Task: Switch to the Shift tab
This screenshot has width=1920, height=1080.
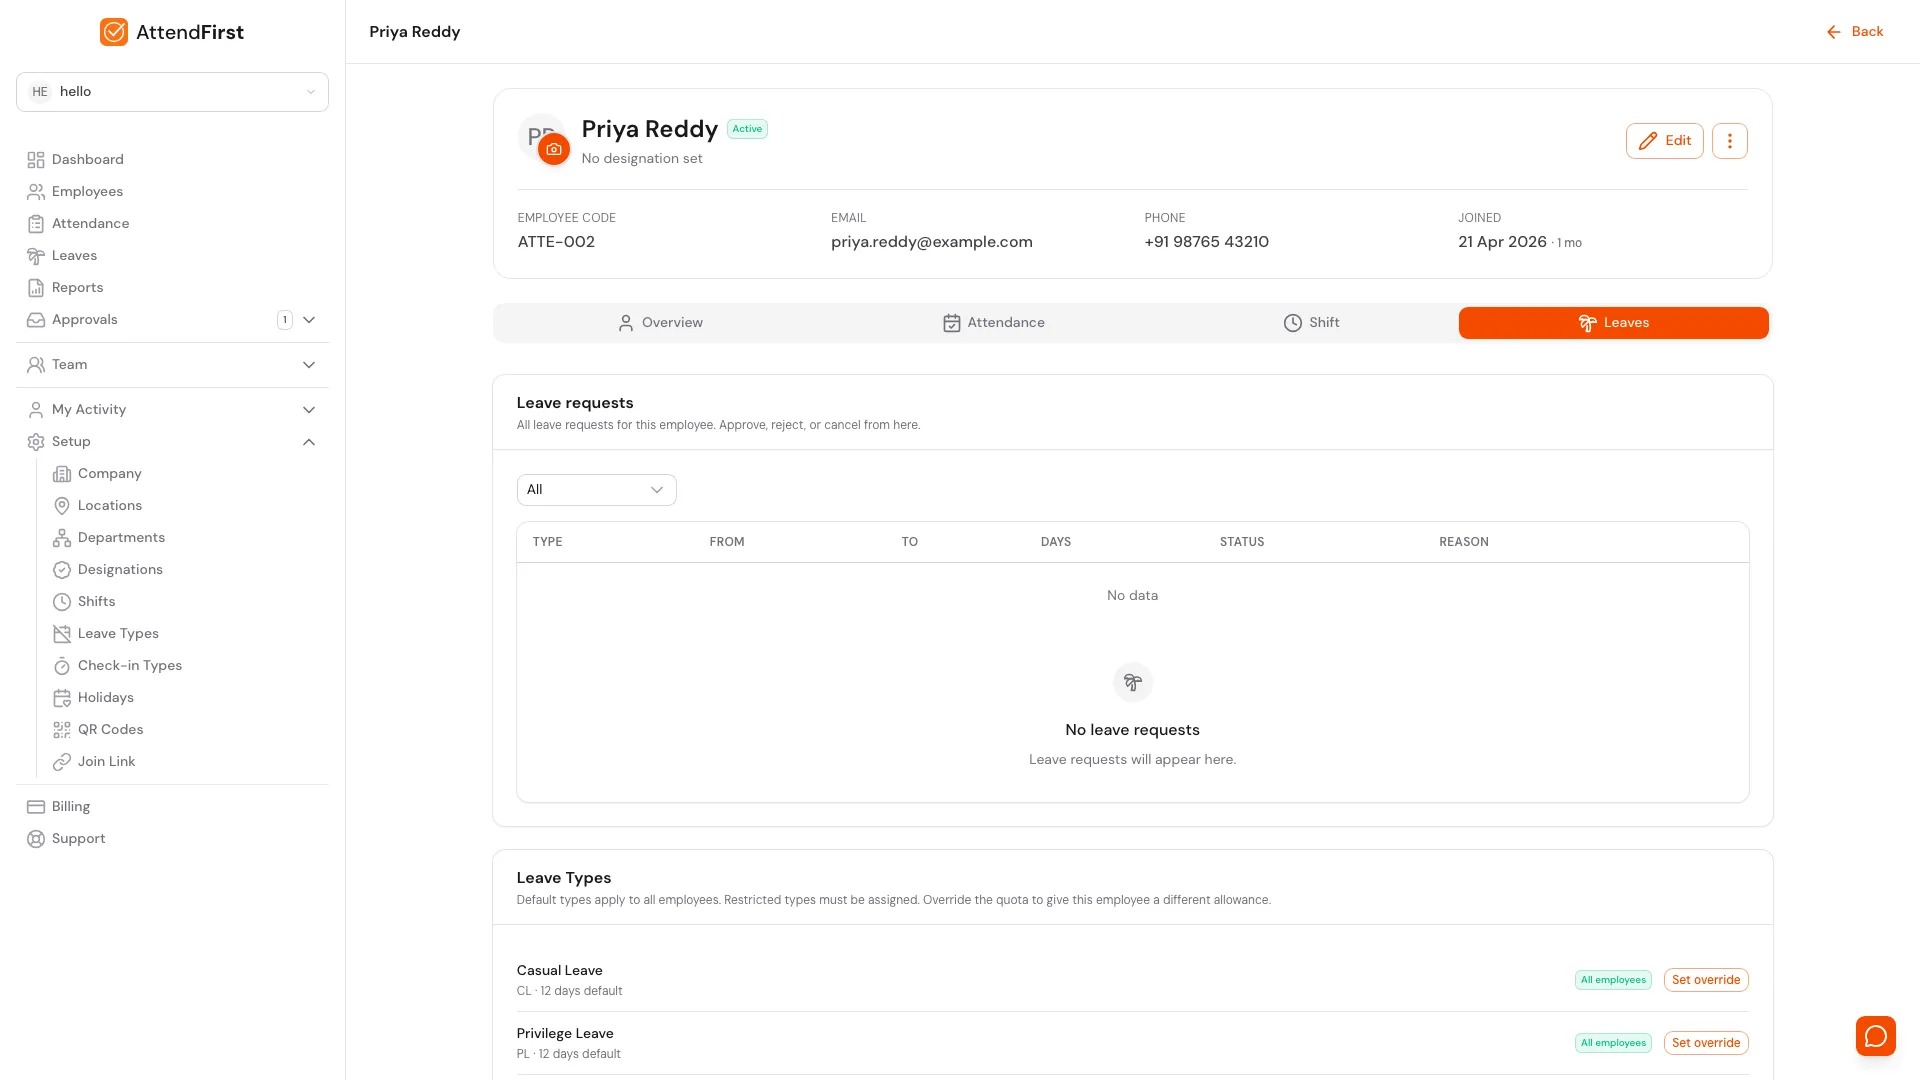Action: (1311, 323)
